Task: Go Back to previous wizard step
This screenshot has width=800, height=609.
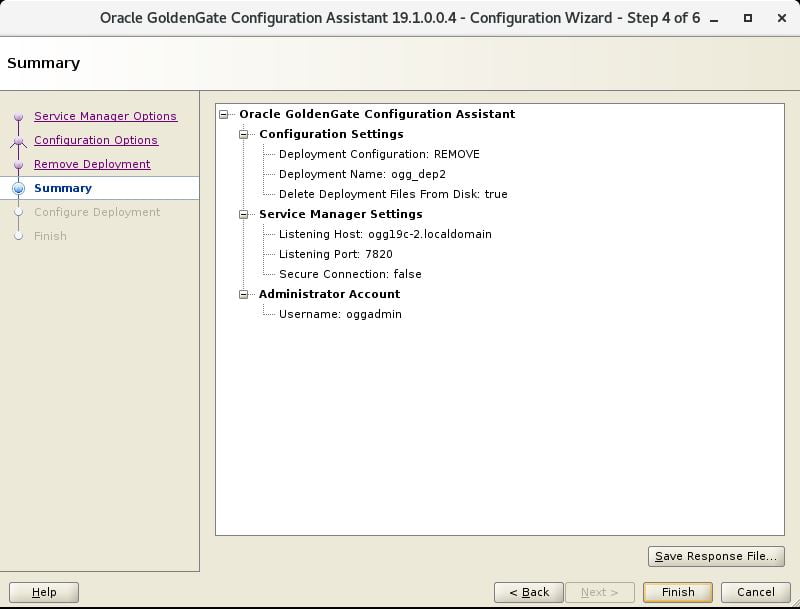Action: click(x=529, y=592)
